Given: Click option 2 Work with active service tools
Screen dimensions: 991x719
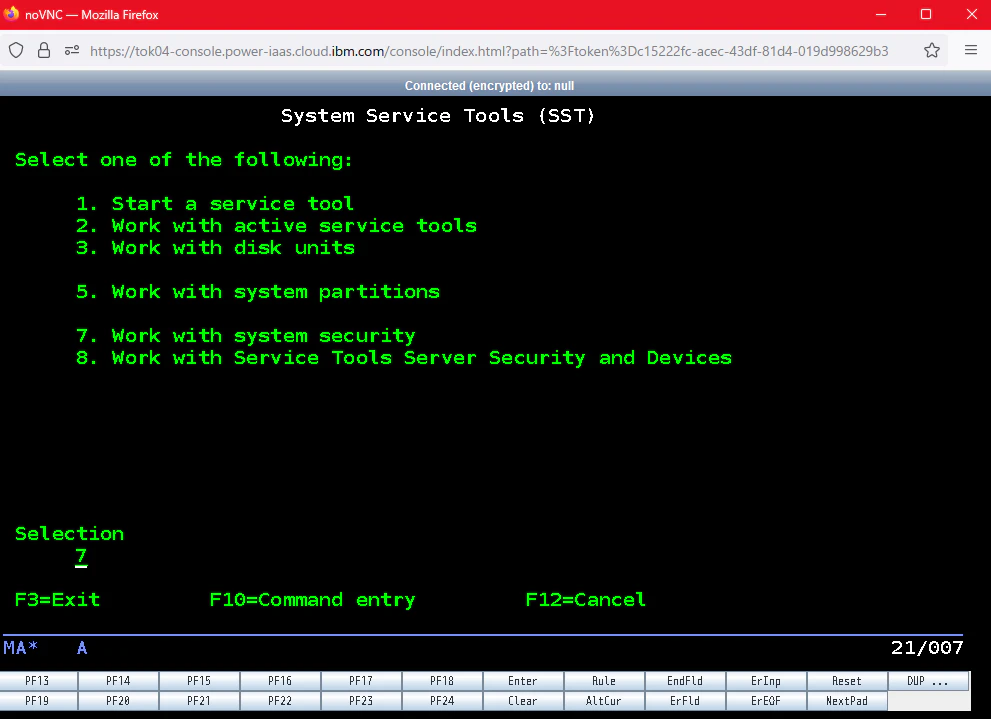Looking at the screenshot, I should tap(276, 226).
